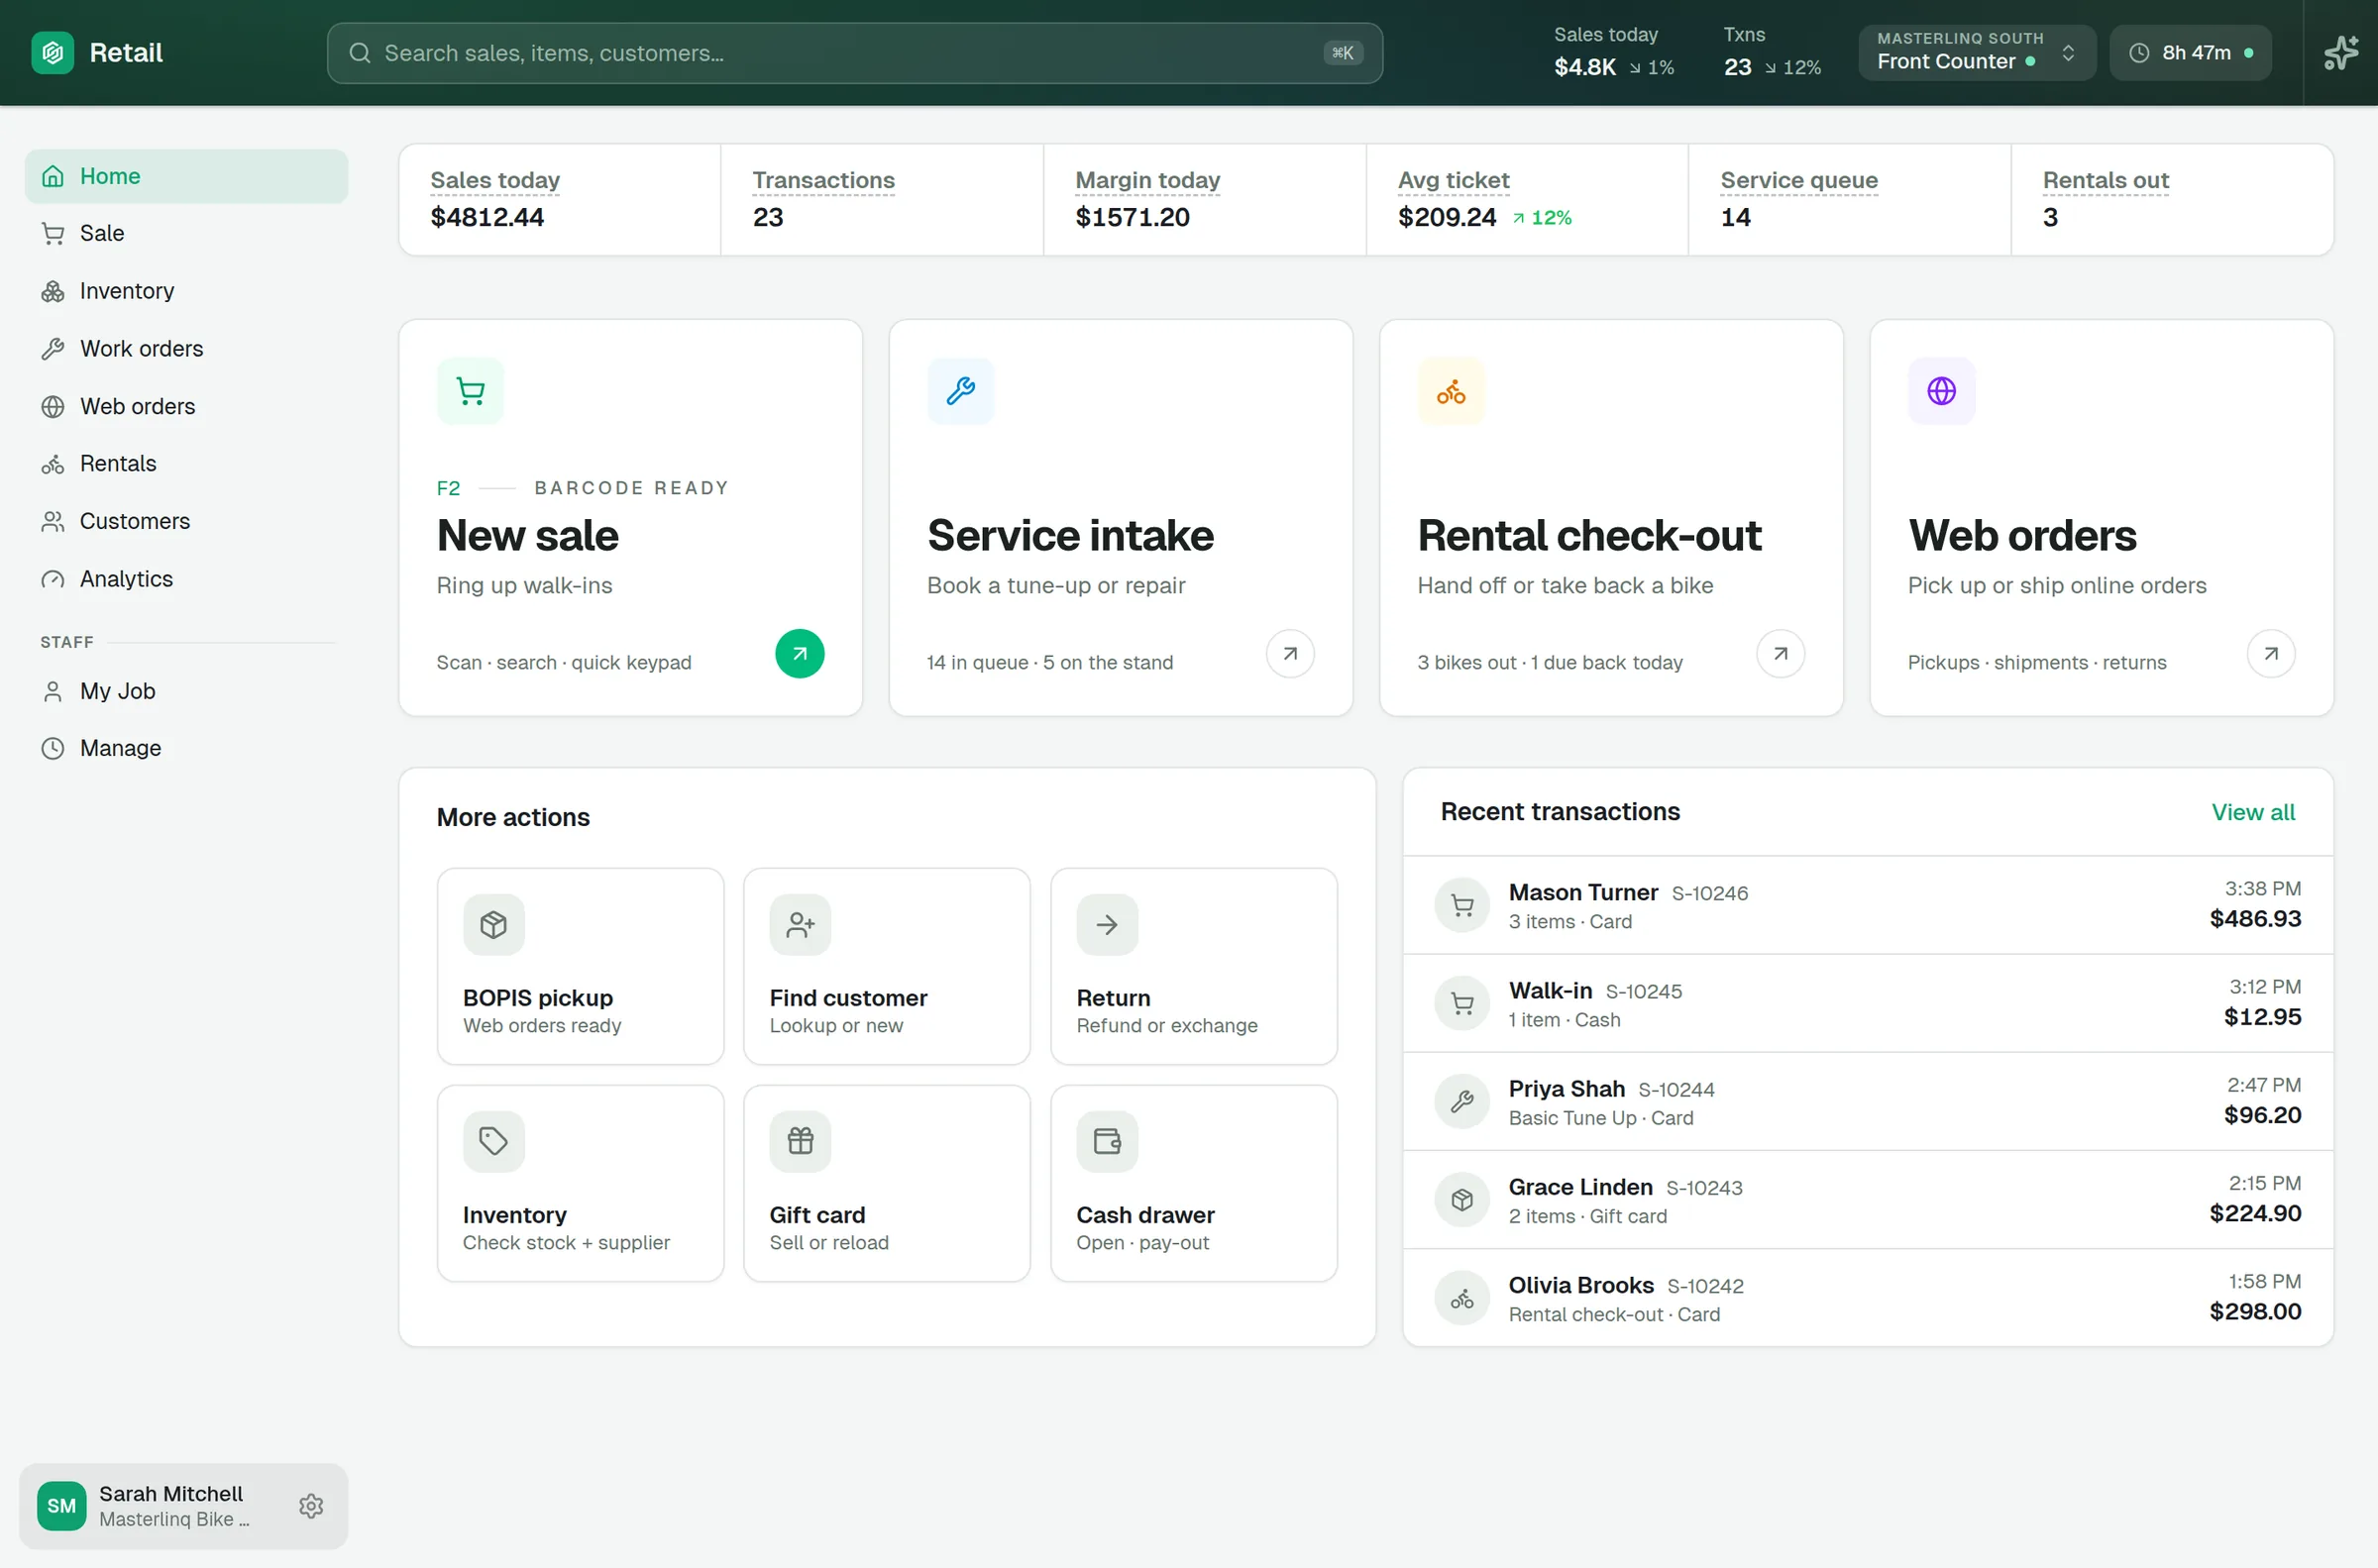This screenshot has height=1568, width=2378.
Task: Click the Find customer person-plus icon
Action: pyautogui.click(x=800, y=925)
